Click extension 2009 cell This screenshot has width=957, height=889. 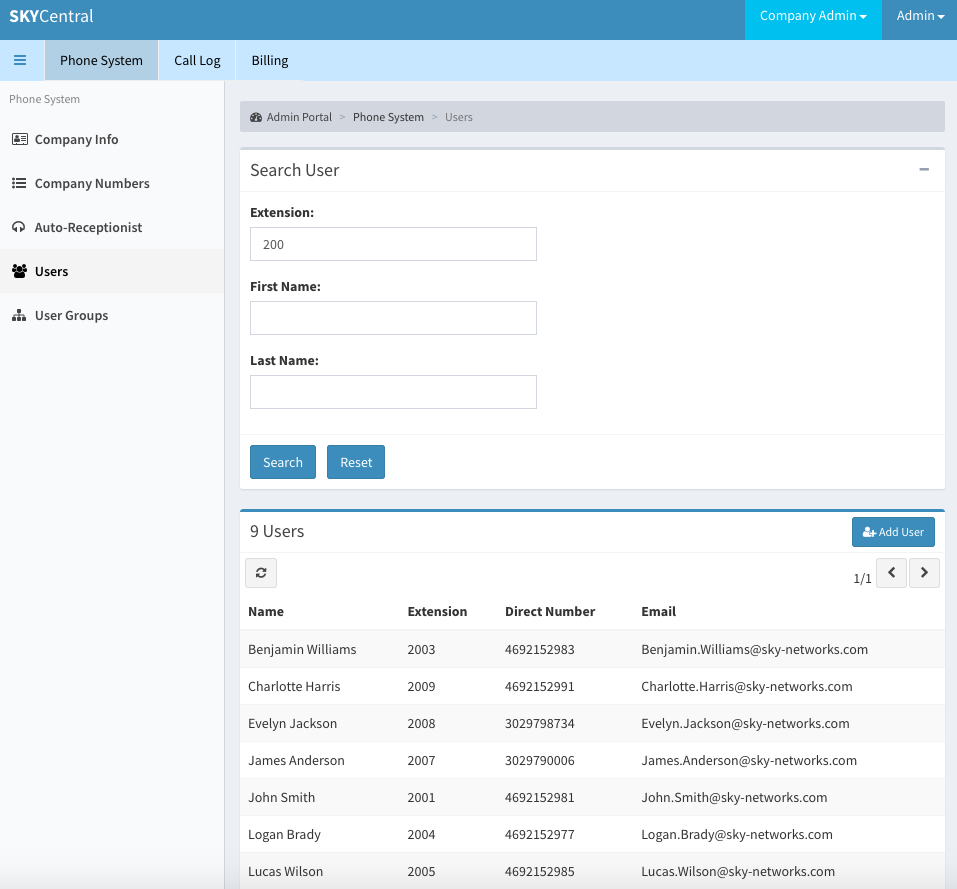pos(421,686)
